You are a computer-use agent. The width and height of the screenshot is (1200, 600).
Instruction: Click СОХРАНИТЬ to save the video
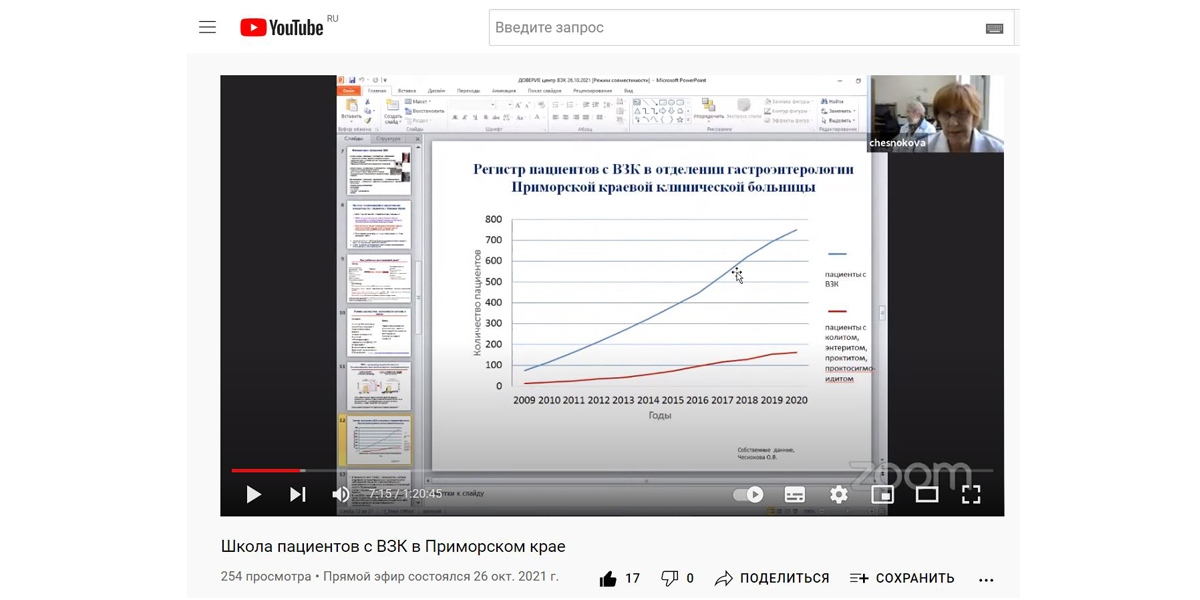click(x=902, y=578)
